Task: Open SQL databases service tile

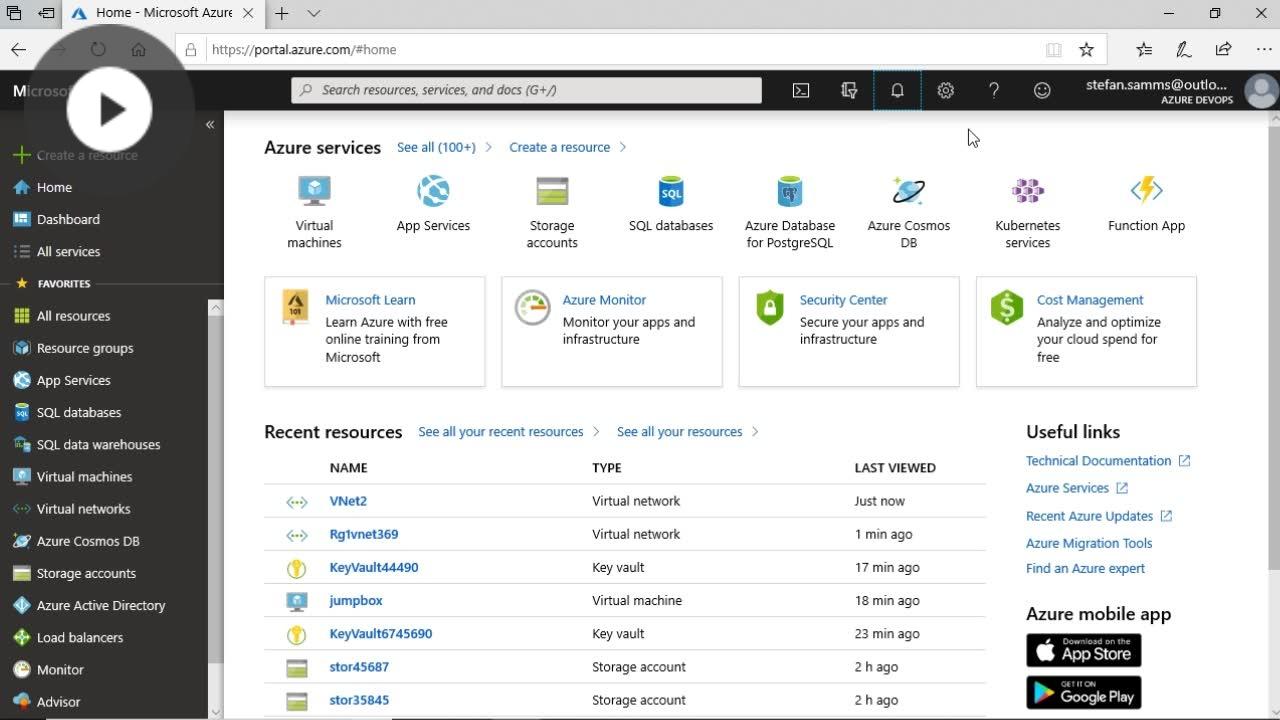Action: pos(671,205)
